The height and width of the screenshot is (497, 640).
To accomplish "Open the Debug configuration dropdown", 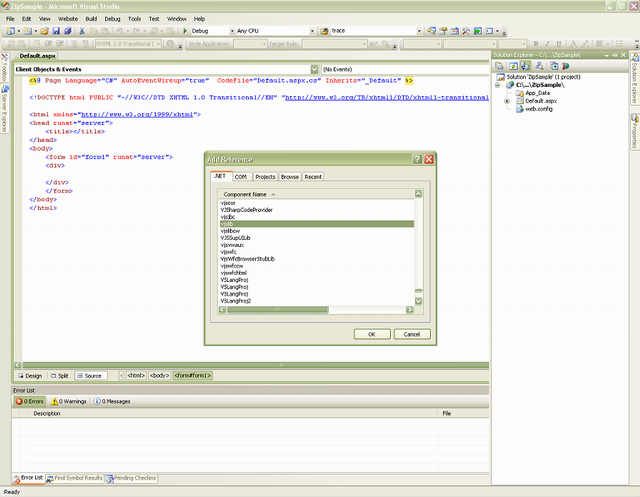I will tap(232, 31).
